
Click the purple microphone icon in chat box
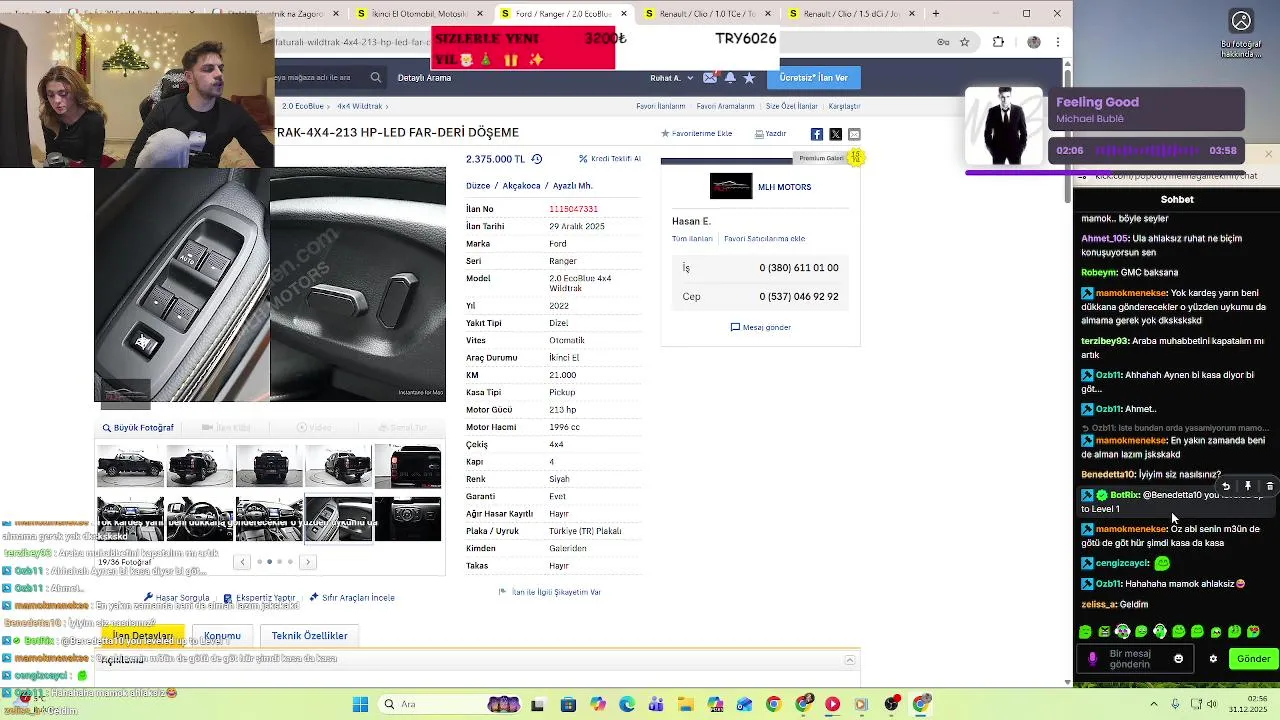[x=1092, y=659]
